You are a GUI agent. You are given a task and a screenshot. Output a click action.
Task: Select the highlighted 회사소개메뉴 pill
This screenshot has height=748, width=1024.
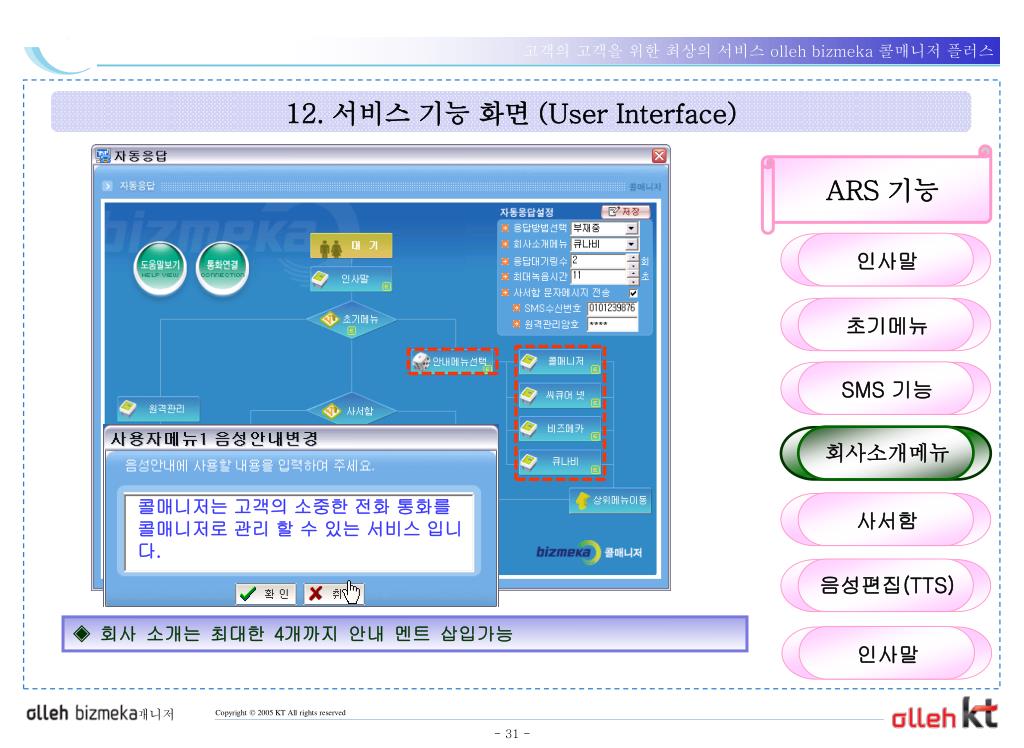[886, 453]
